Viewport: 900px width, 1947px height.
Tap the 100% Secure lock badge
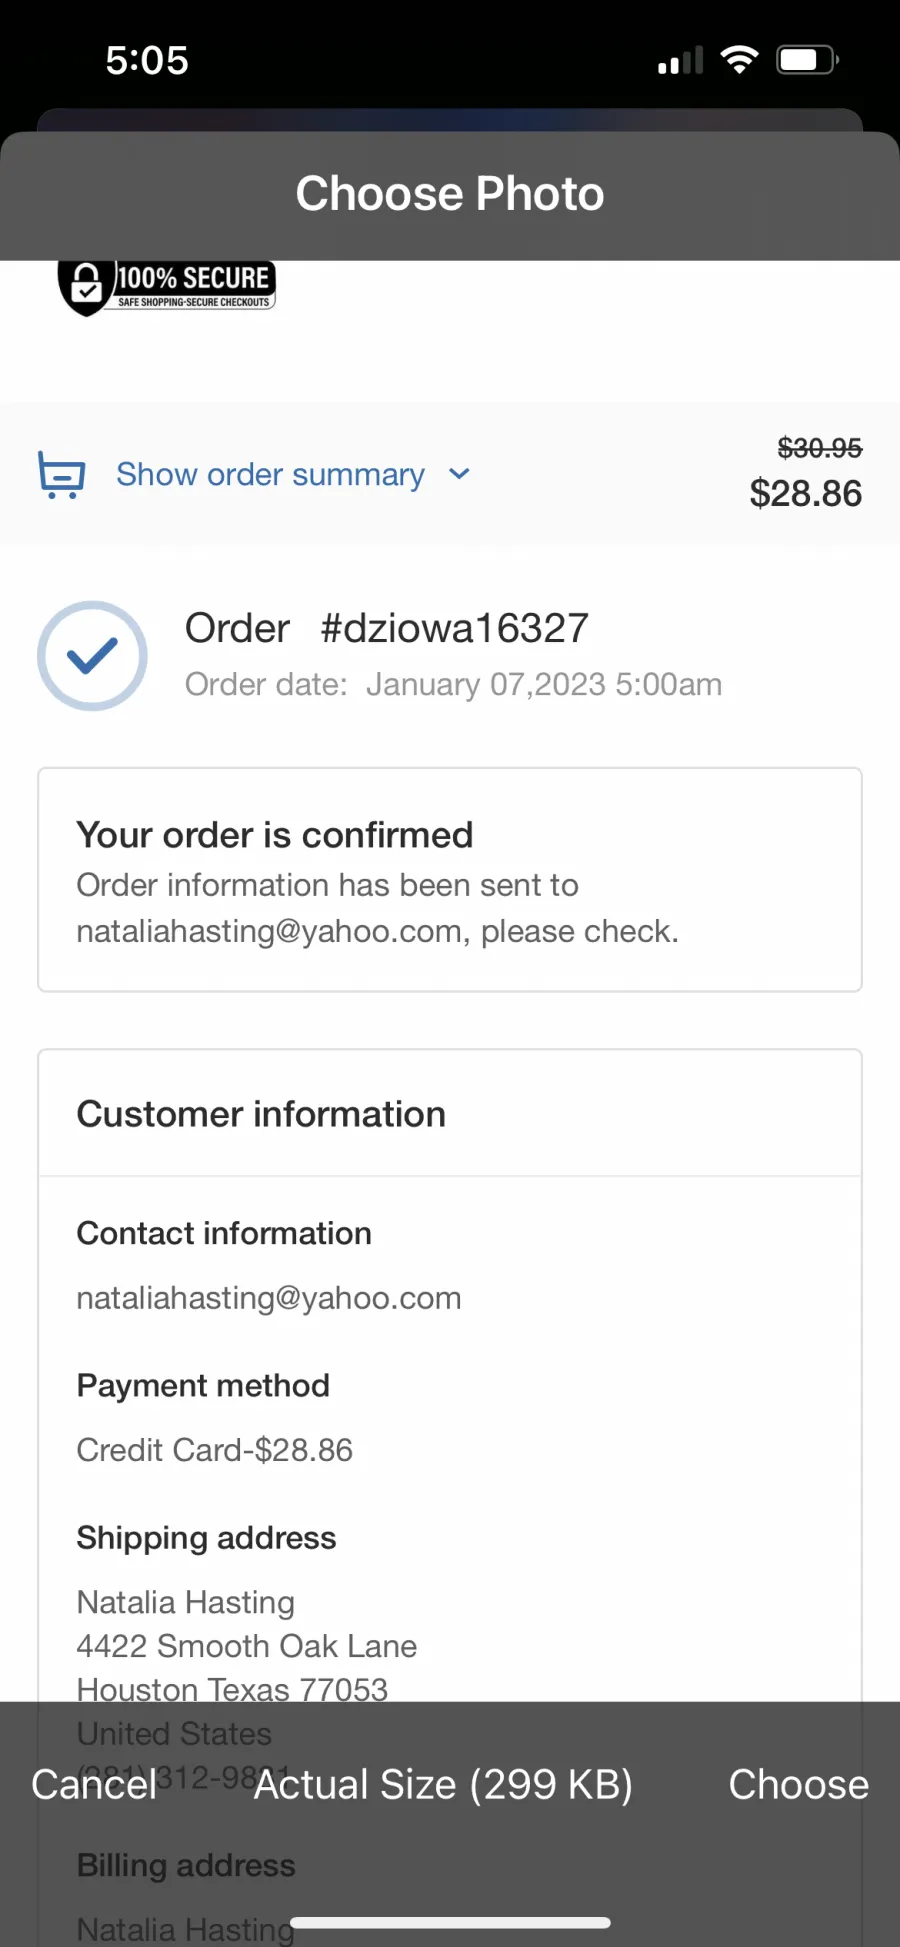click(166, 288)
